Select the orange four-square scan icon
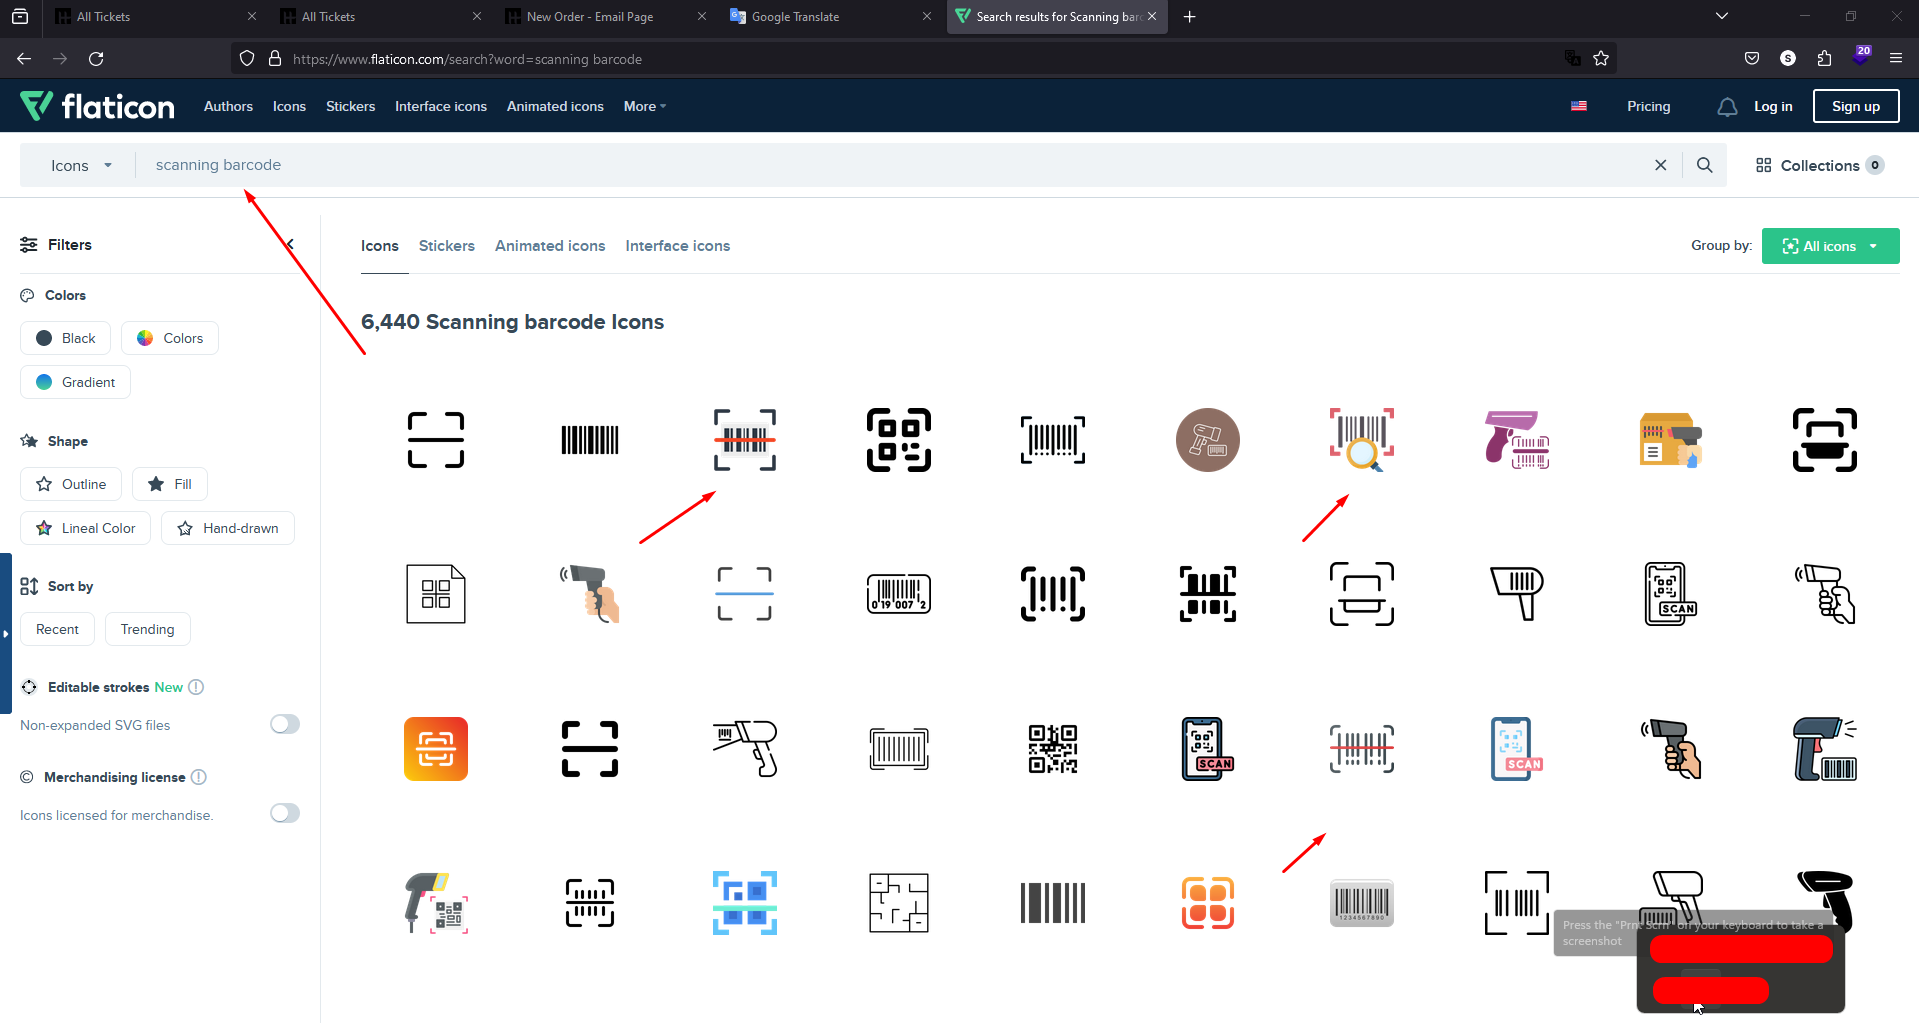The width and height of the screenshot is (1919, 1023). (1208, 903)
